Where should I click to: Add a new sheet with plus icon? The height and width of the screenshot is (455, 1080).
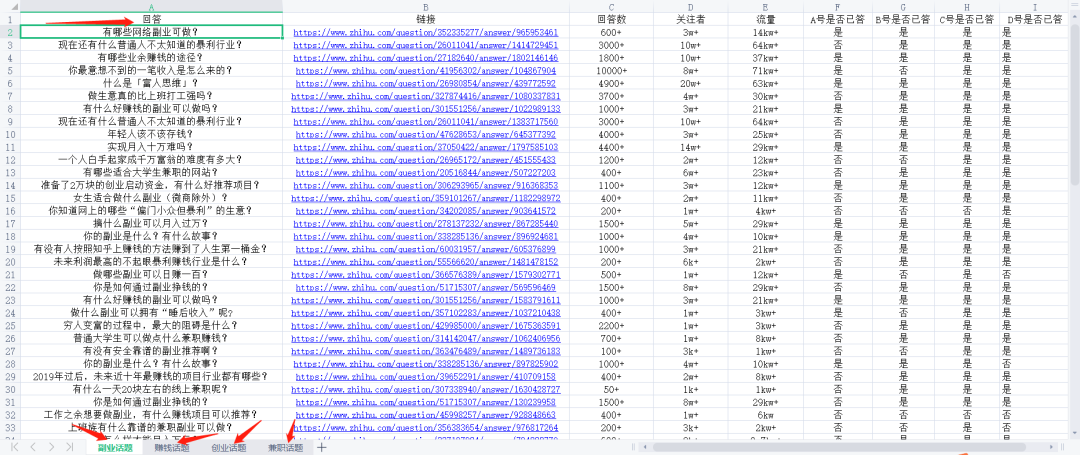[x=321, y=447]
